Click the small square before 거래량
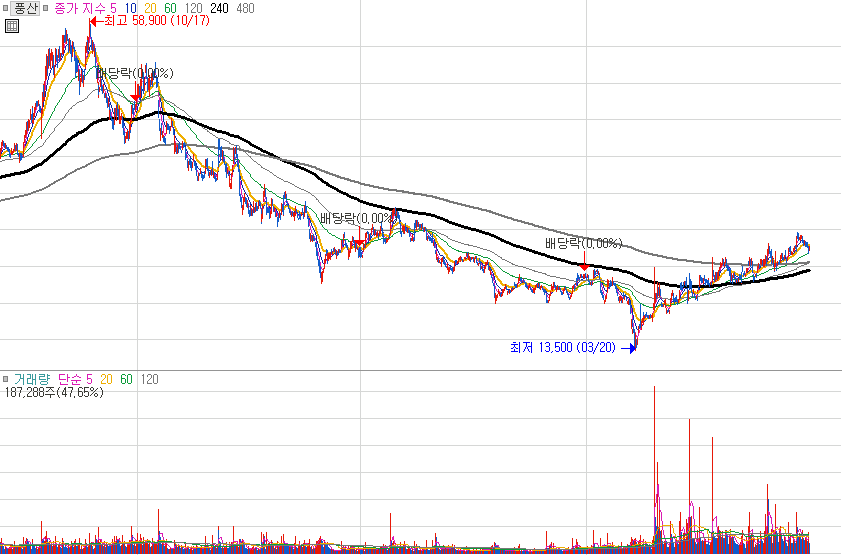Viewport: 842px width, 555px height. 5,379
